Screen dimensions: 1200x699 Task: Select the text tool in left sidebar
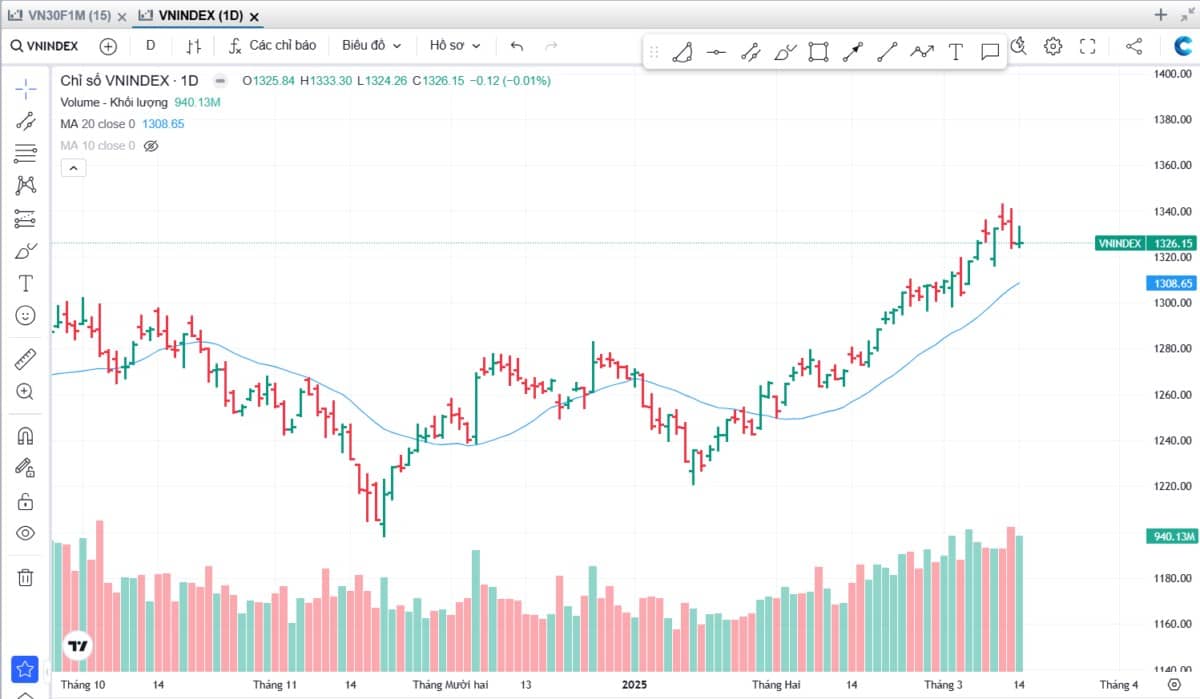(26, 283)
